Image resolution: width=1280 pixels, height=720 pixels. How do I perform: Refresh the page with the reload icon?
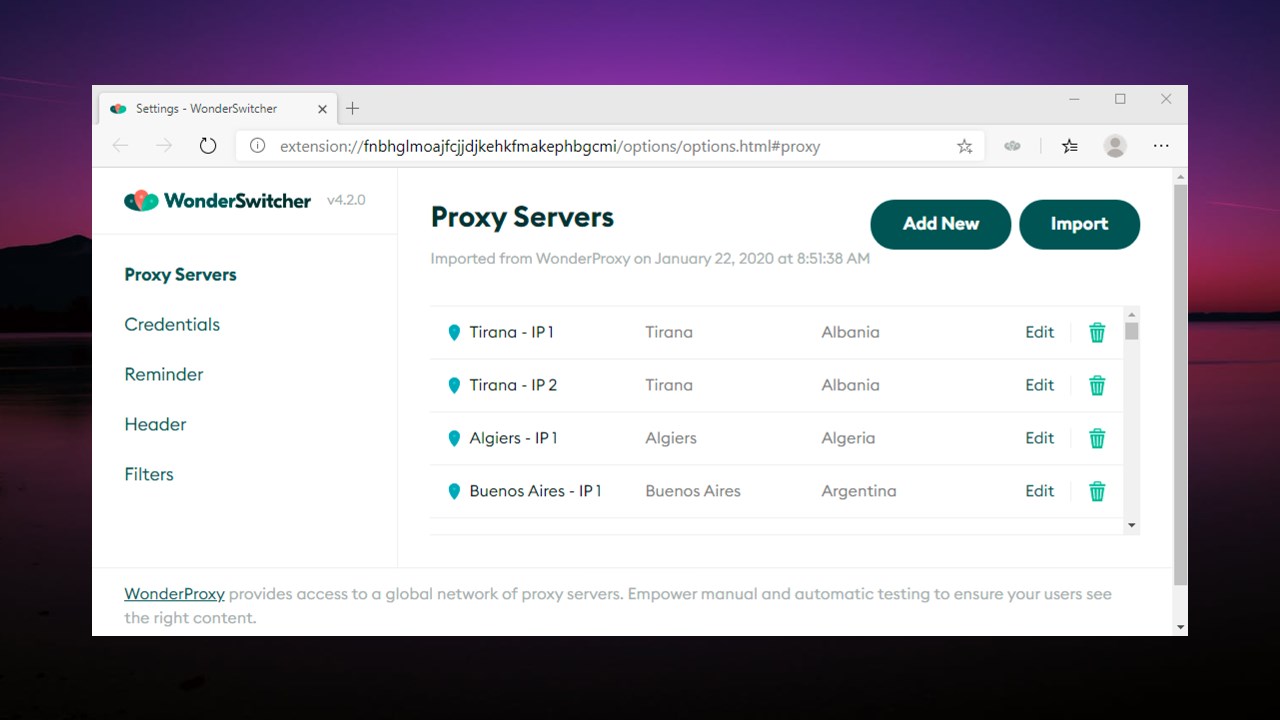(x=208, y=146)
